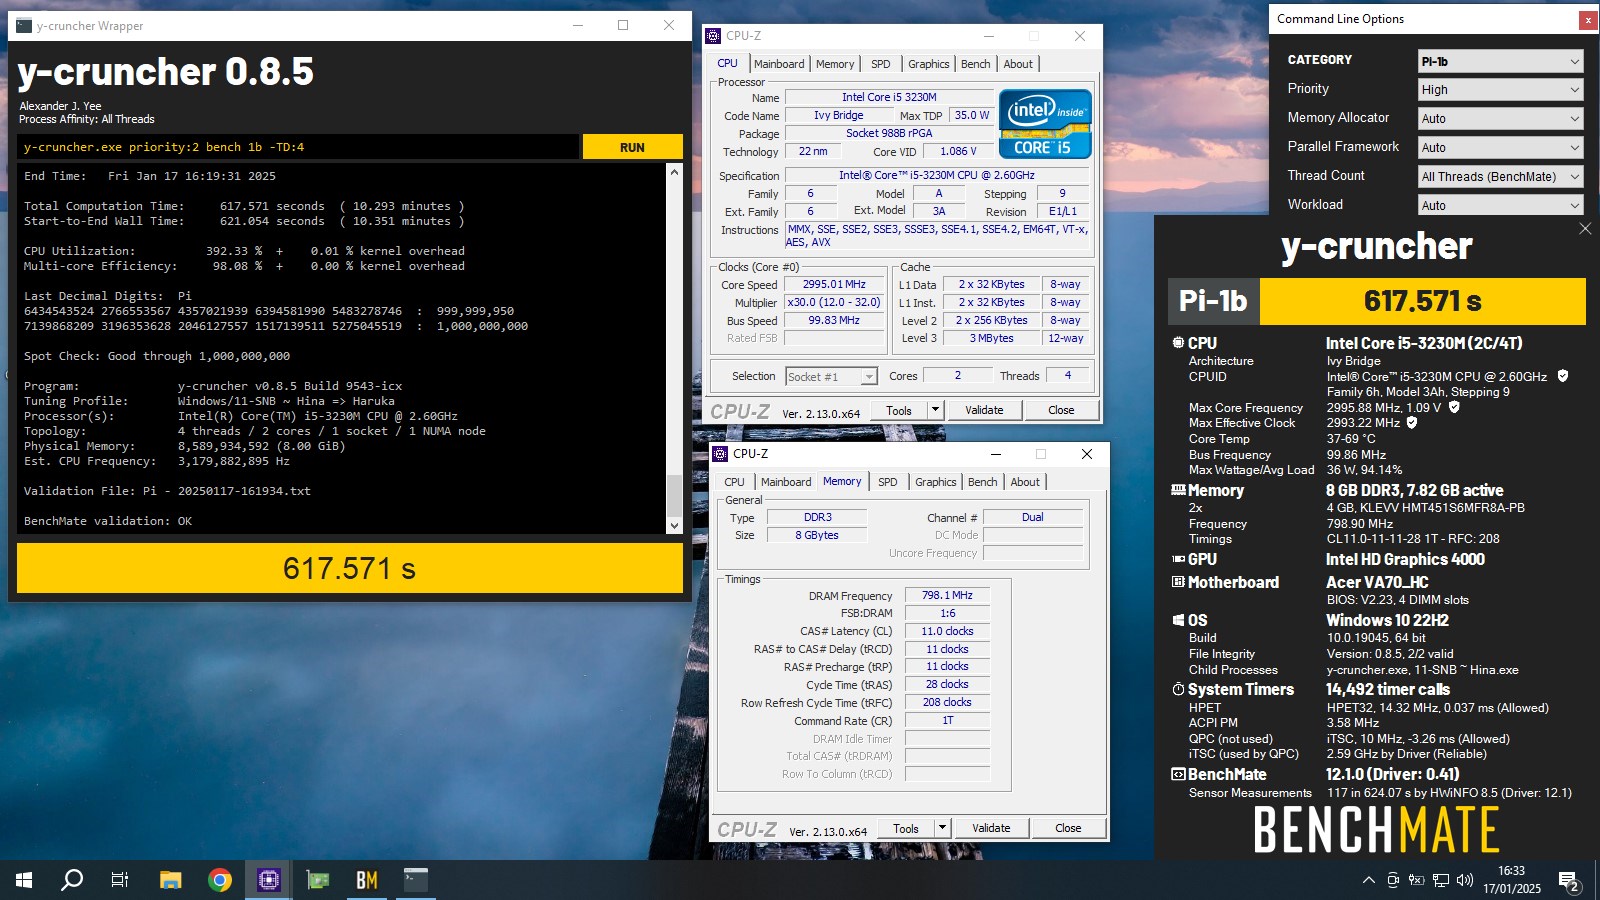Click the GPU card icon in BenchMate panel
Image resolution: width=1600 pixels, height=900 pixels.
coord(1178,559)
